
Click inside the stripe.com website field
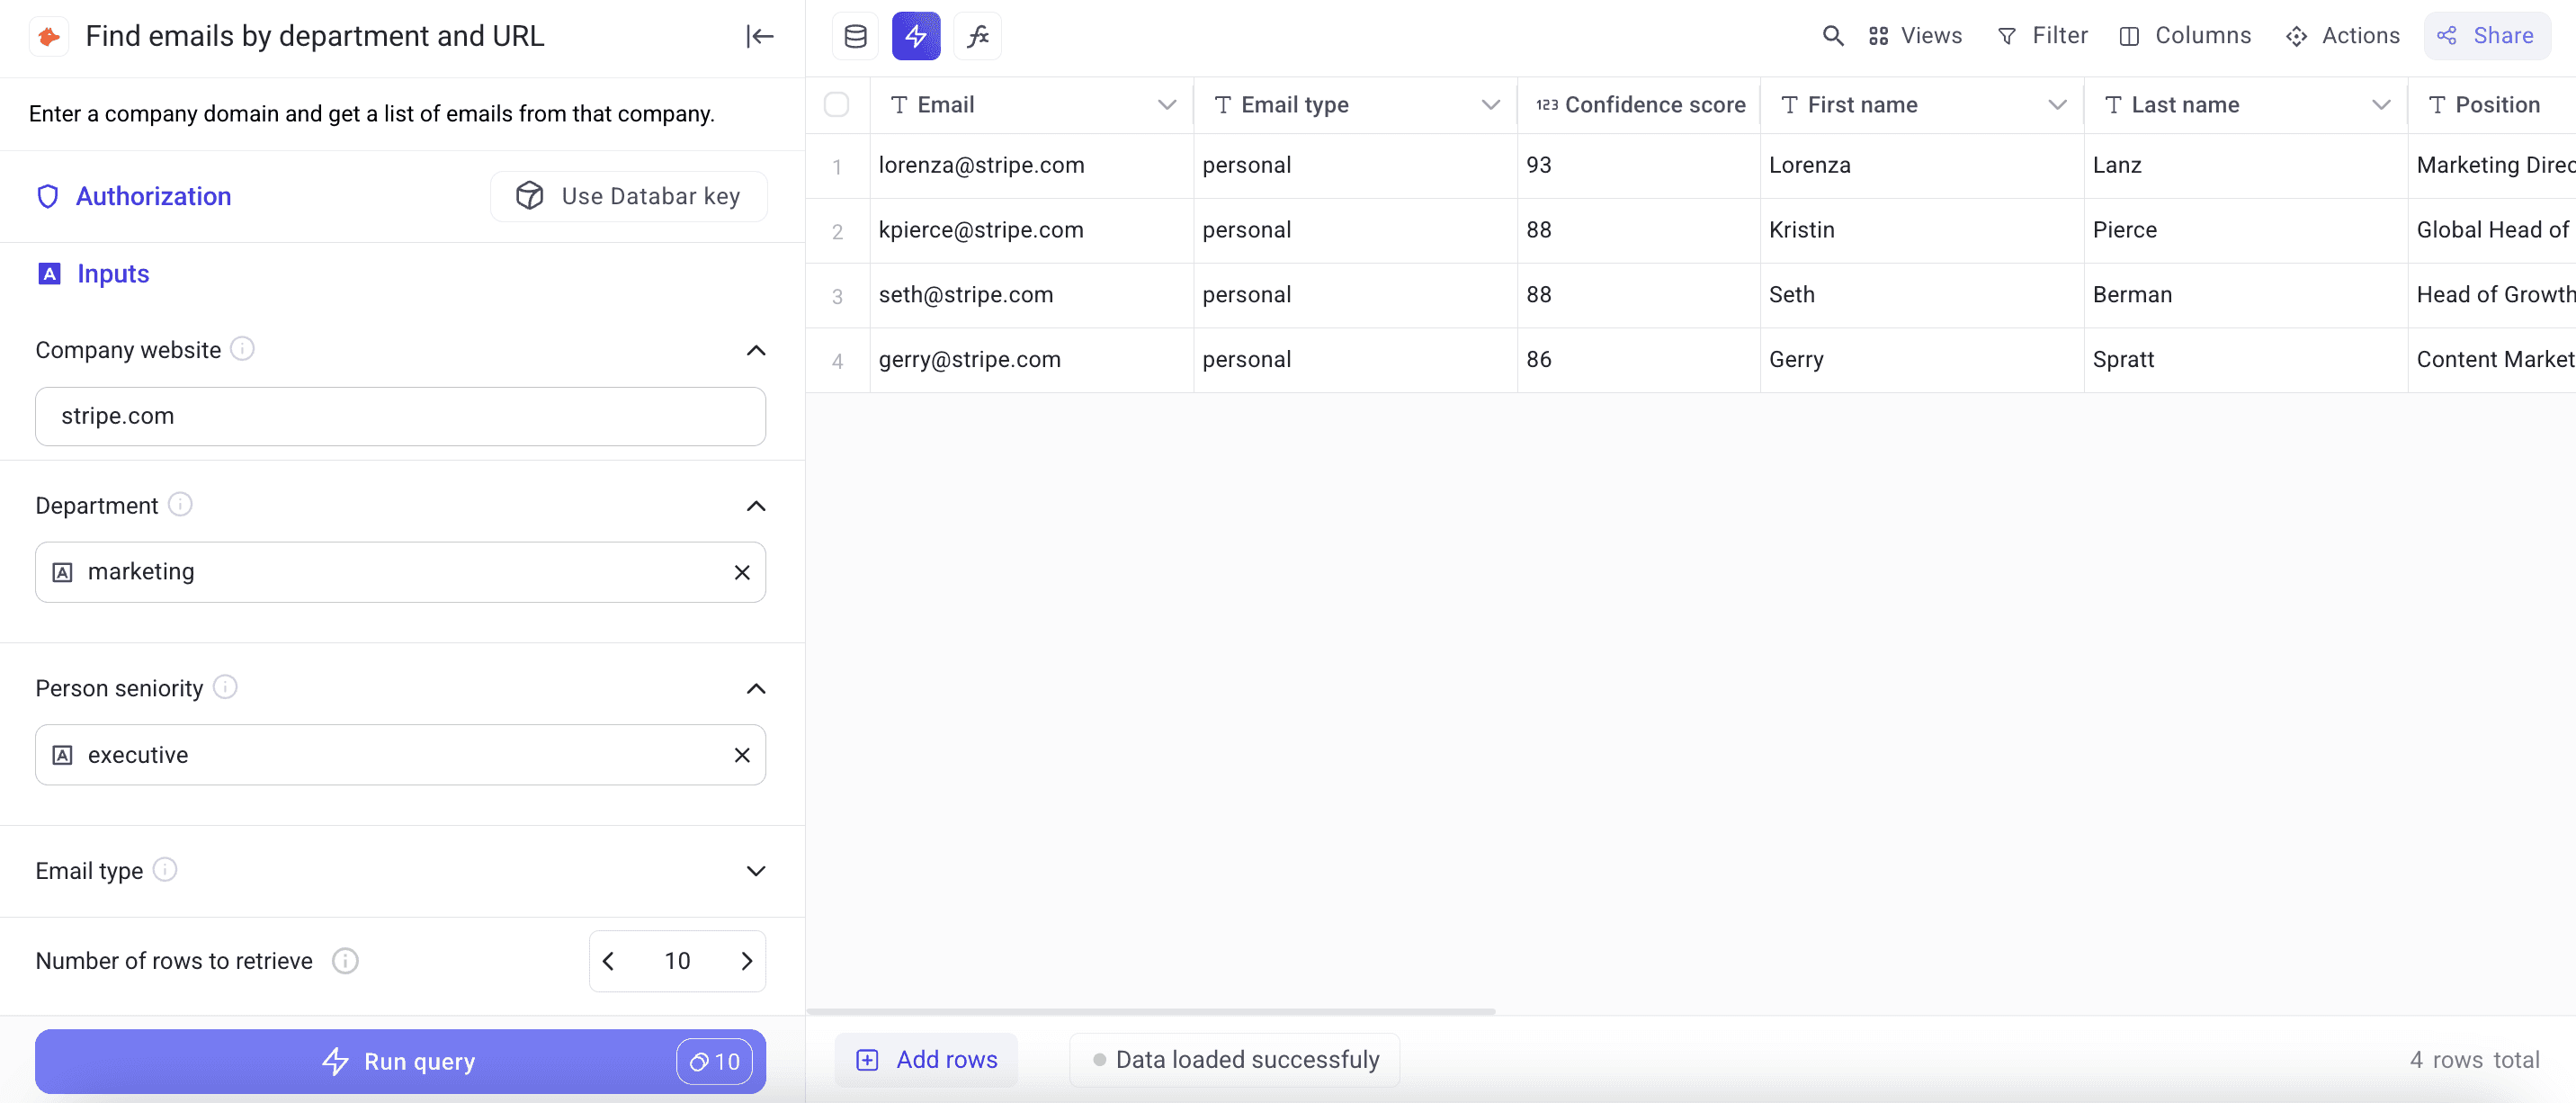point(399,416)
